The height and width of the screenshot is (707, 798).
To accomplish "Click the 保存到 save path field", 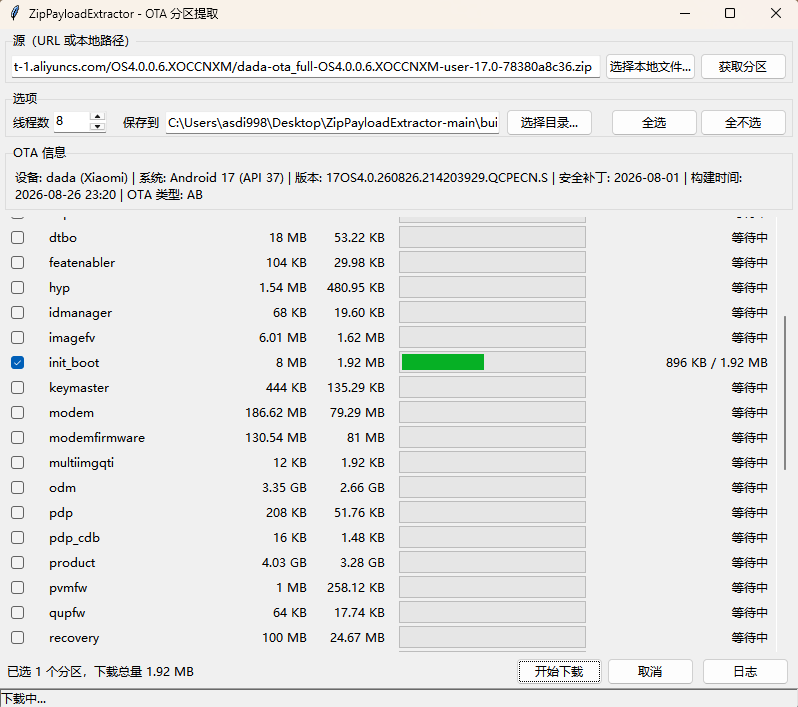I will coord(332,123).
